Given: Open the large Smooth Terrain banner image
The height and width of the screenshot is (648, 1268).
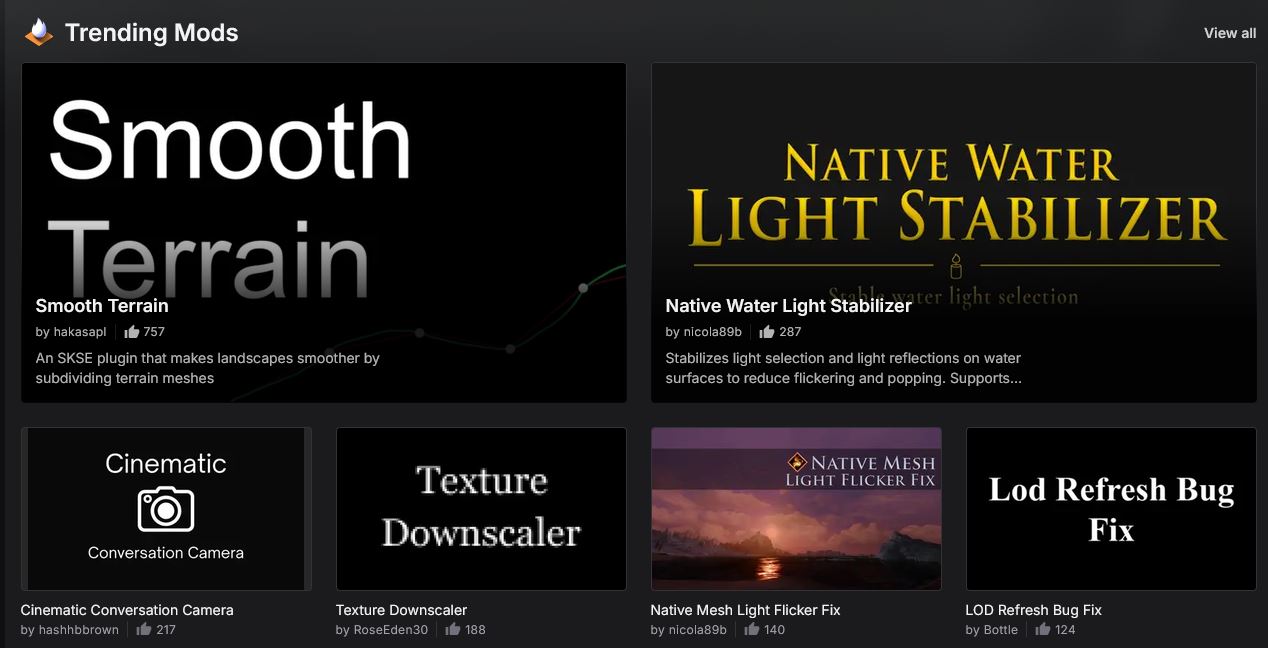Looking at the screenshot, I should (324, 233).
